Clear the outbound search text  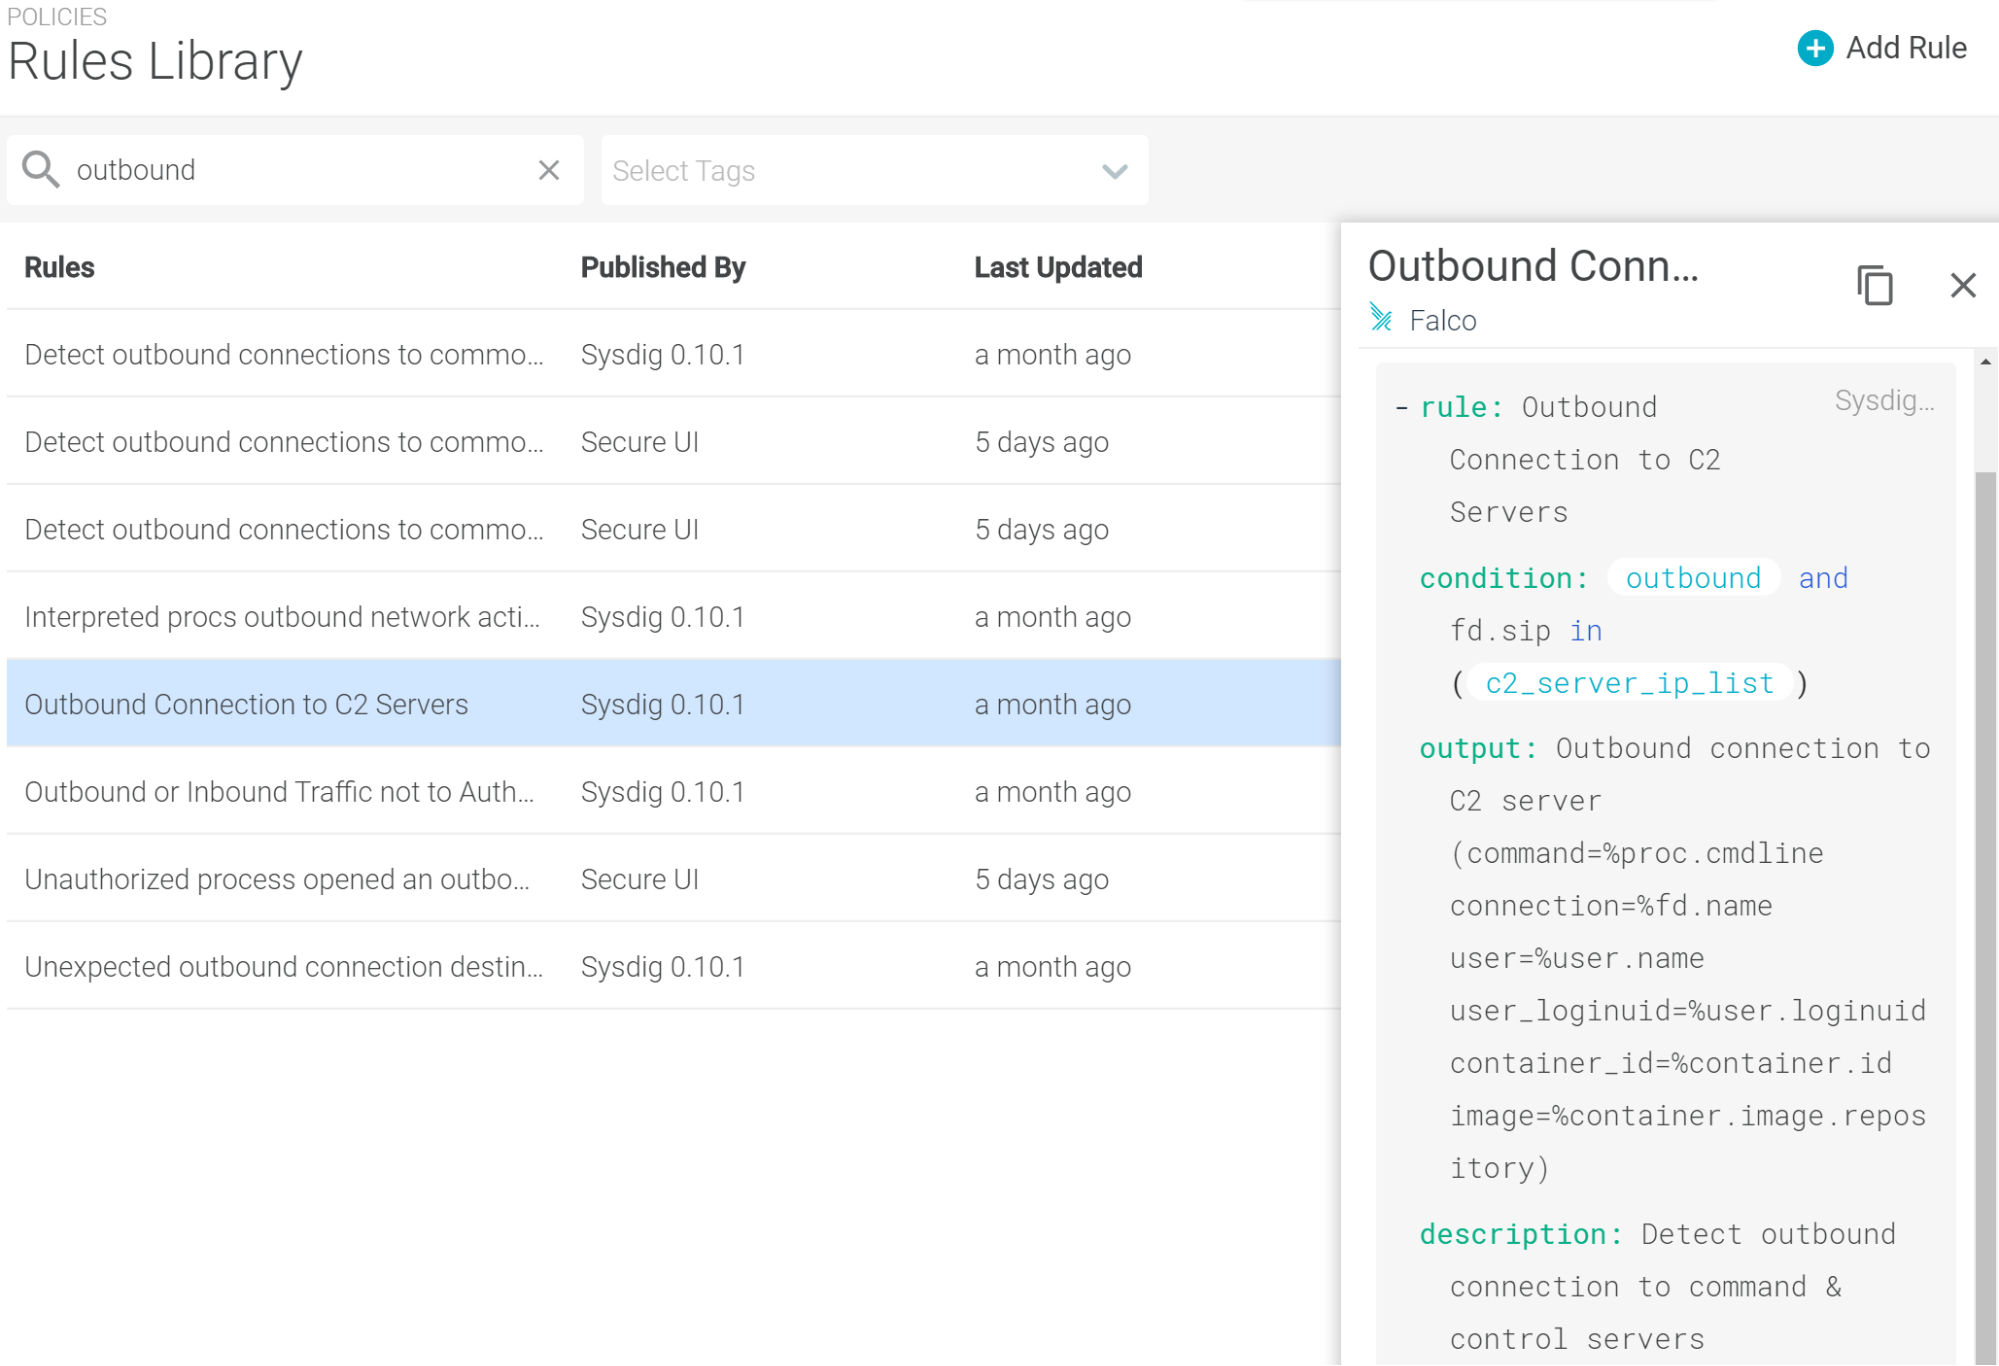coord(549,170)
